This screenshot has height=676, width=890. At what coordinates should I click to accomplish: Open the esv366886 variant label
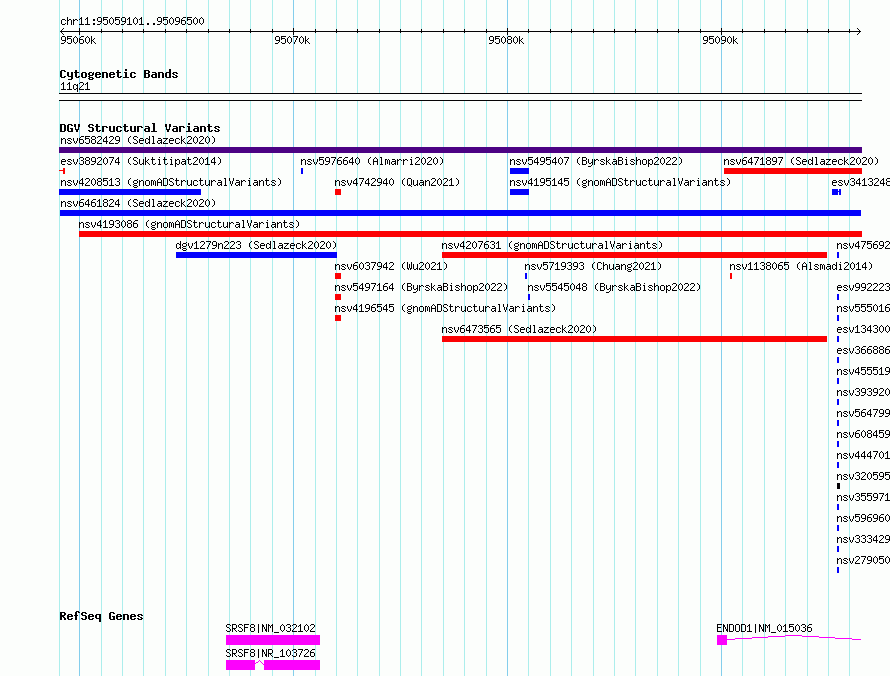coord(863,350)
